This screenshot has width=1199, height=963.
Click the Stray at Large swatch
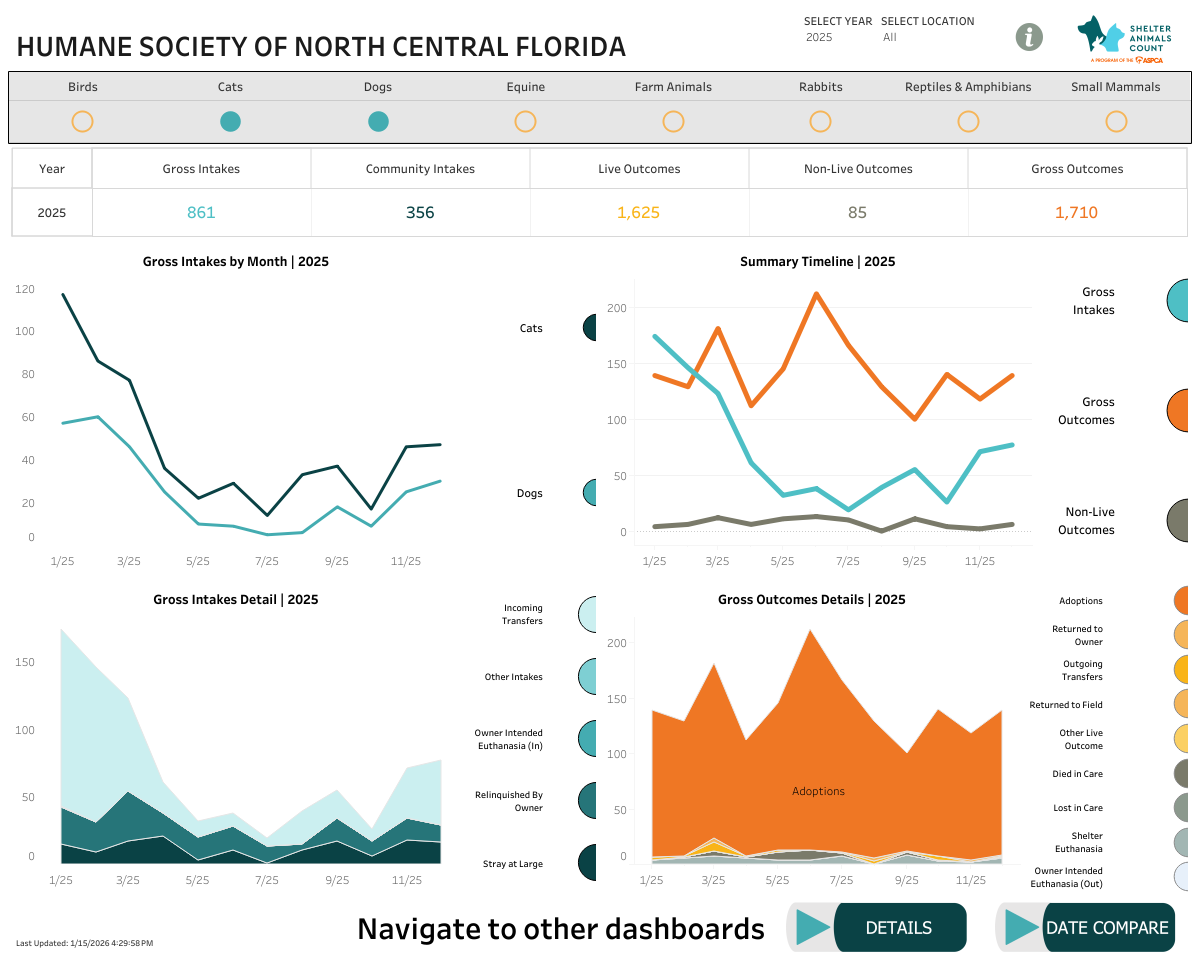[x=587, y=863]
